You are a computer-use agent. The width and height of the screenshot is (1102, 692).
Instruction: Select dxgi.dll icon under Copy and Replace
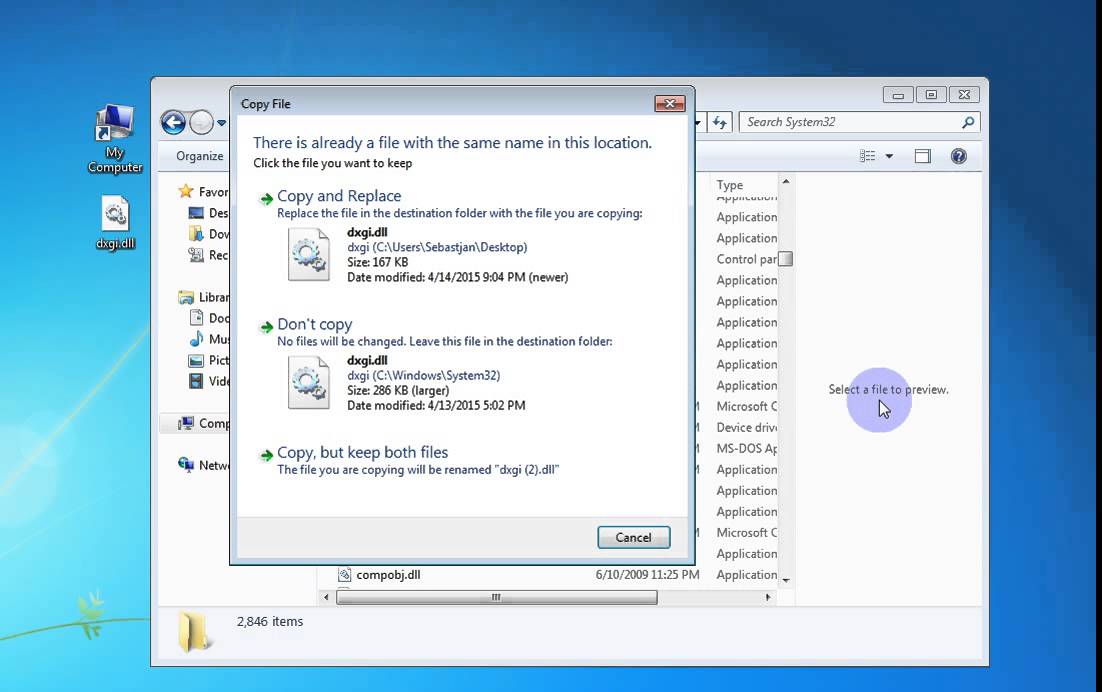click(309, 254)
